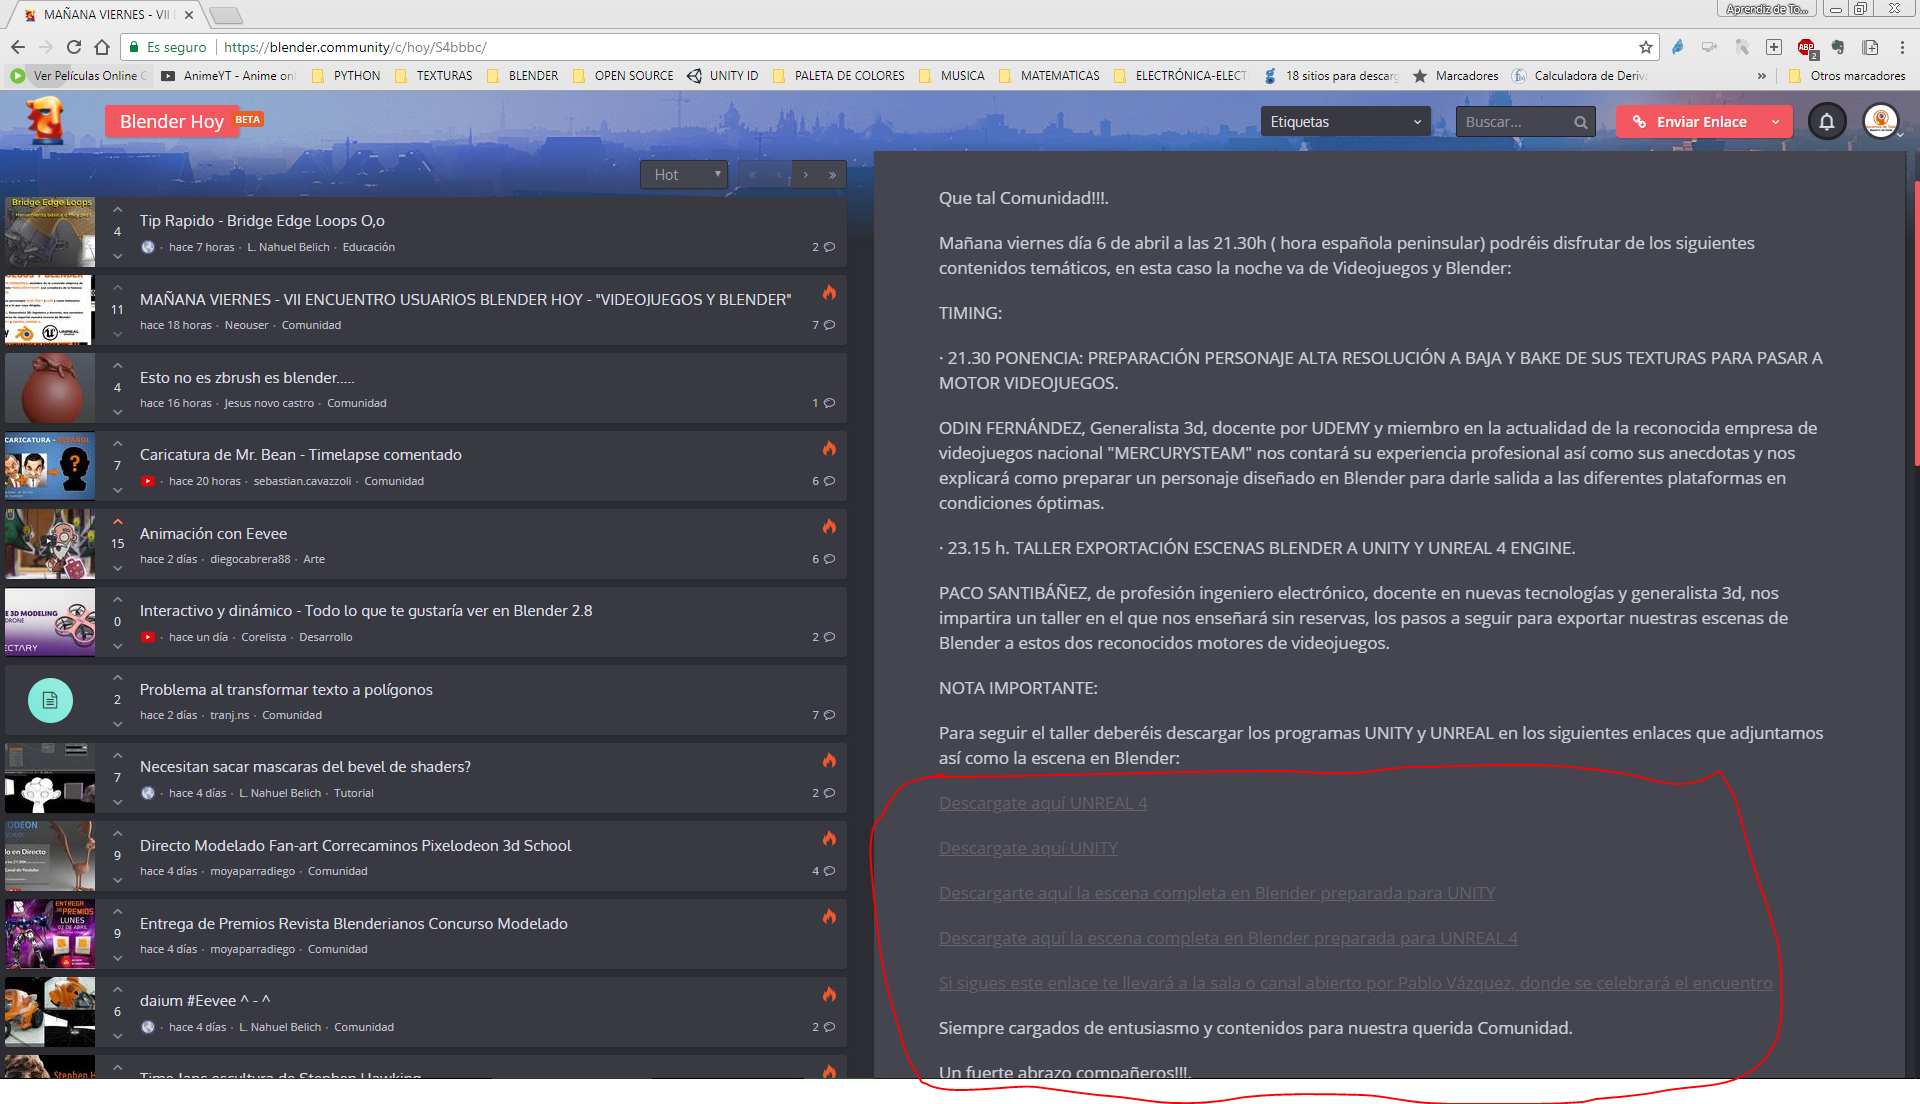Open Otros marcadores folder
Viewport: 1920px width, 1104px height.
coord(1847,76)
